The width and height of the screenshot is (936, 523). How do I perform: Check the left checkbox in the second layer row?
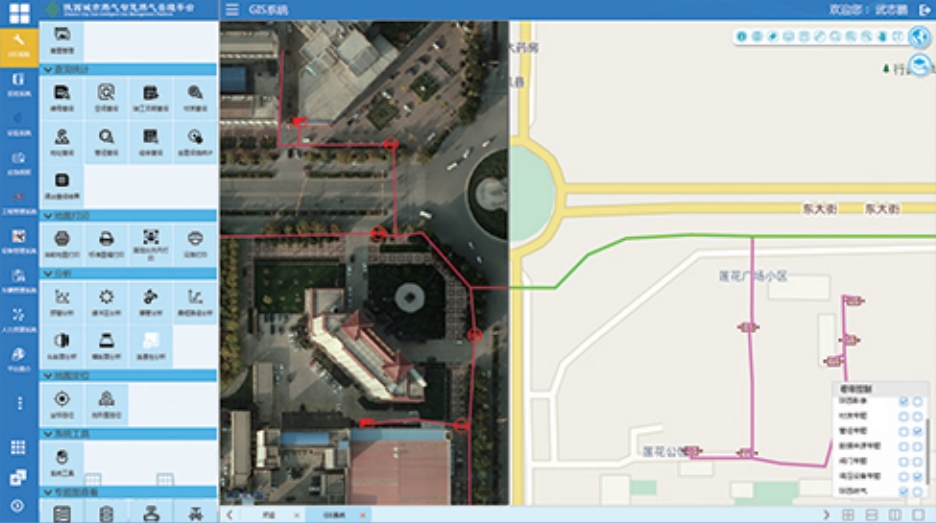pos(904,416)
